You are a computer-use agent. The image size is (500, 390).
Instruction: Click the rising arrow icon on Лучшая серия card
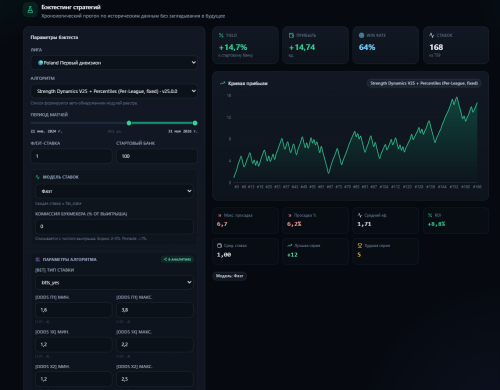click(x=290, y=246)
